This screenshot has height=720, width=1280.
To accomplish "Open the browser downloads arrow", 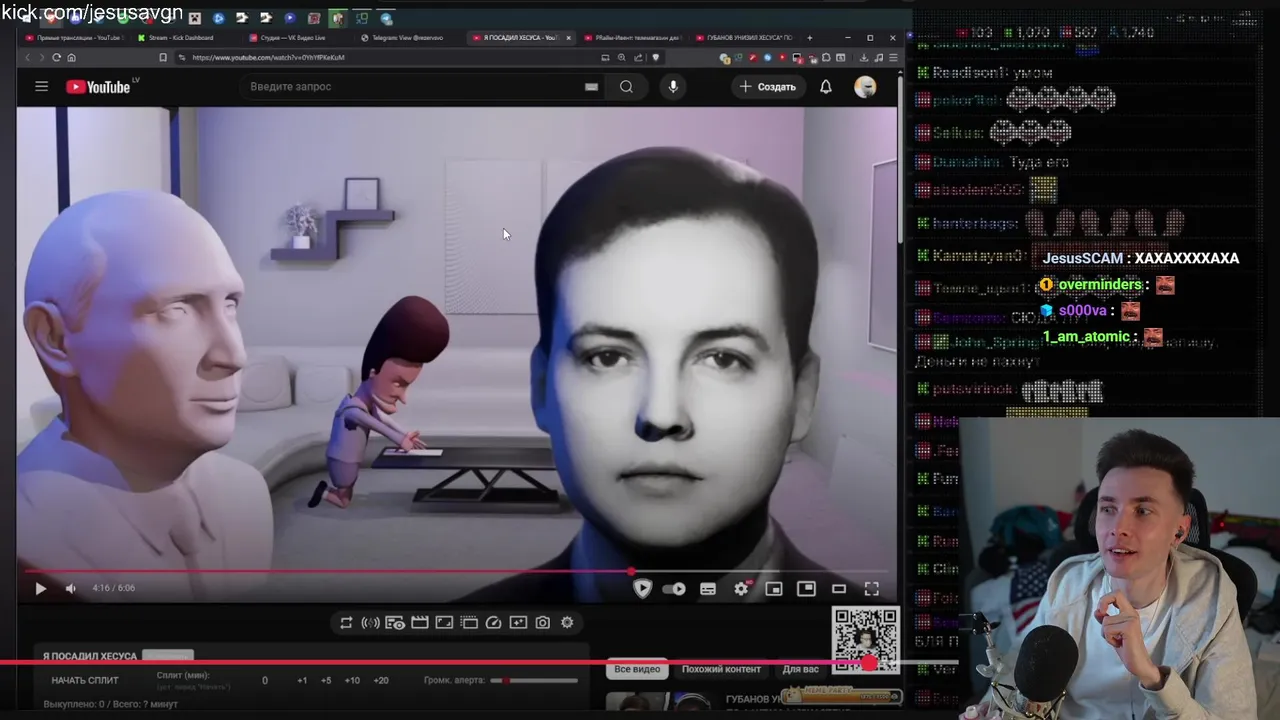I will pyautogui.click(x=863, y=58).
